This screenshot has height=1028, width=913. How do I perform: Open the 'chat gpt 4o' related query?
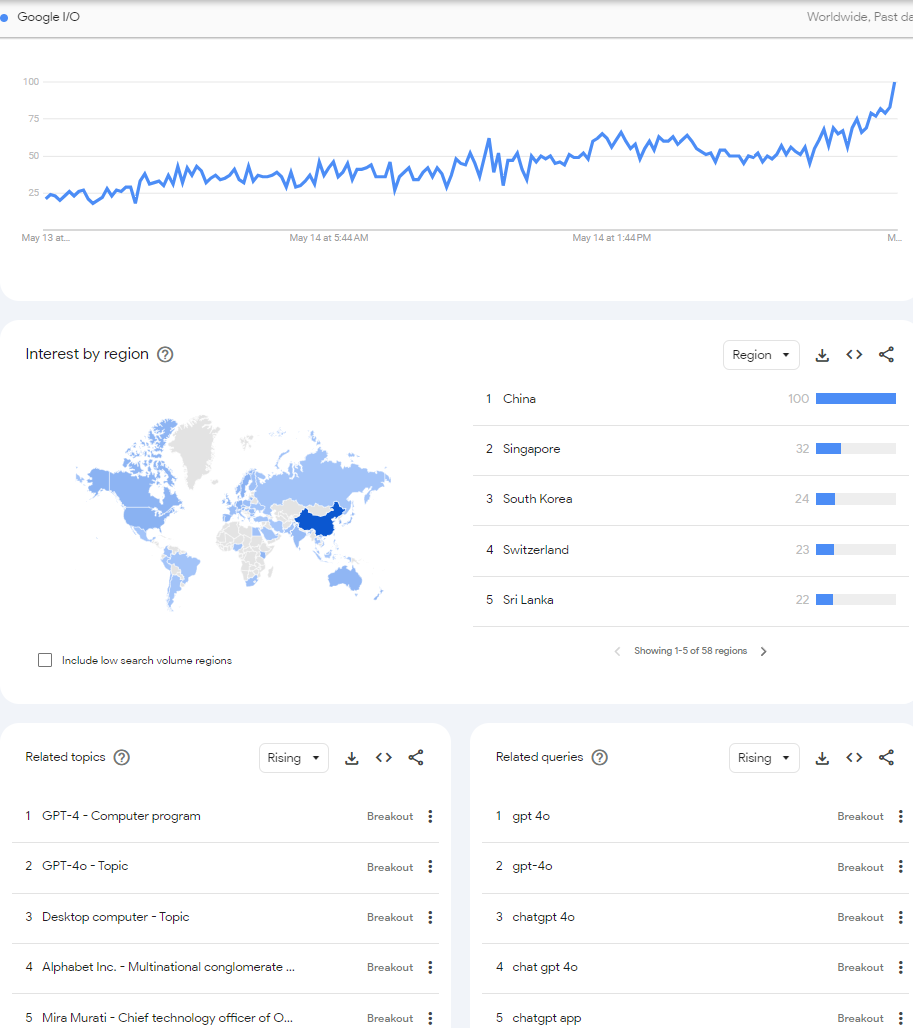coord(545,967)
